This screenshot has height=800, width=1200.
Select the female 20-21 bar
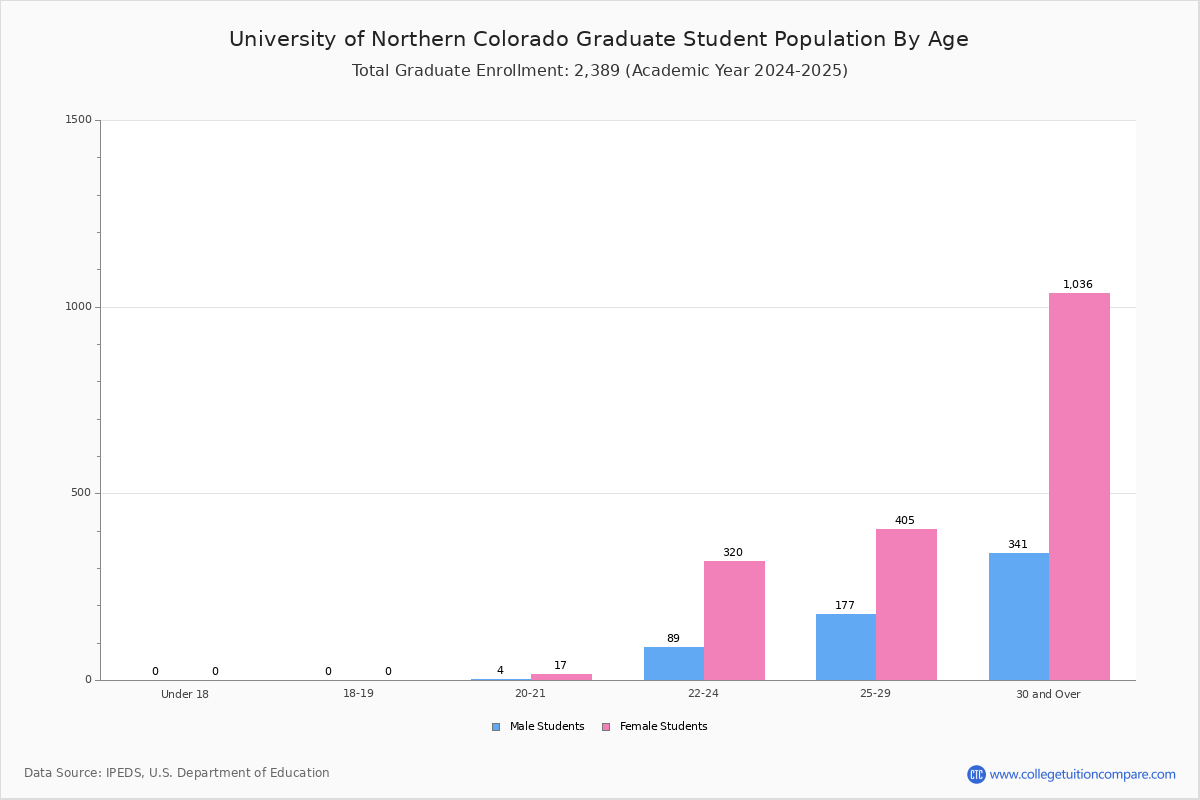[x=561, y=677]
